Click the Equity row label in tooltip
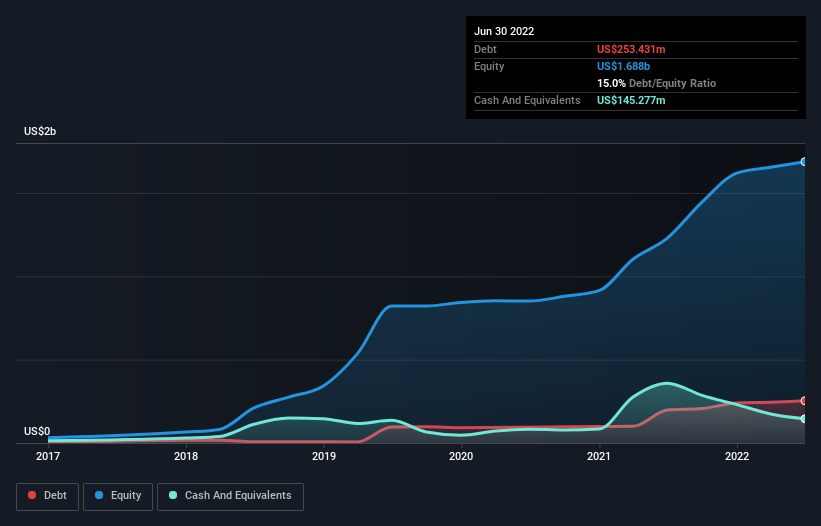Screen dimensions: 821x526 489,66
